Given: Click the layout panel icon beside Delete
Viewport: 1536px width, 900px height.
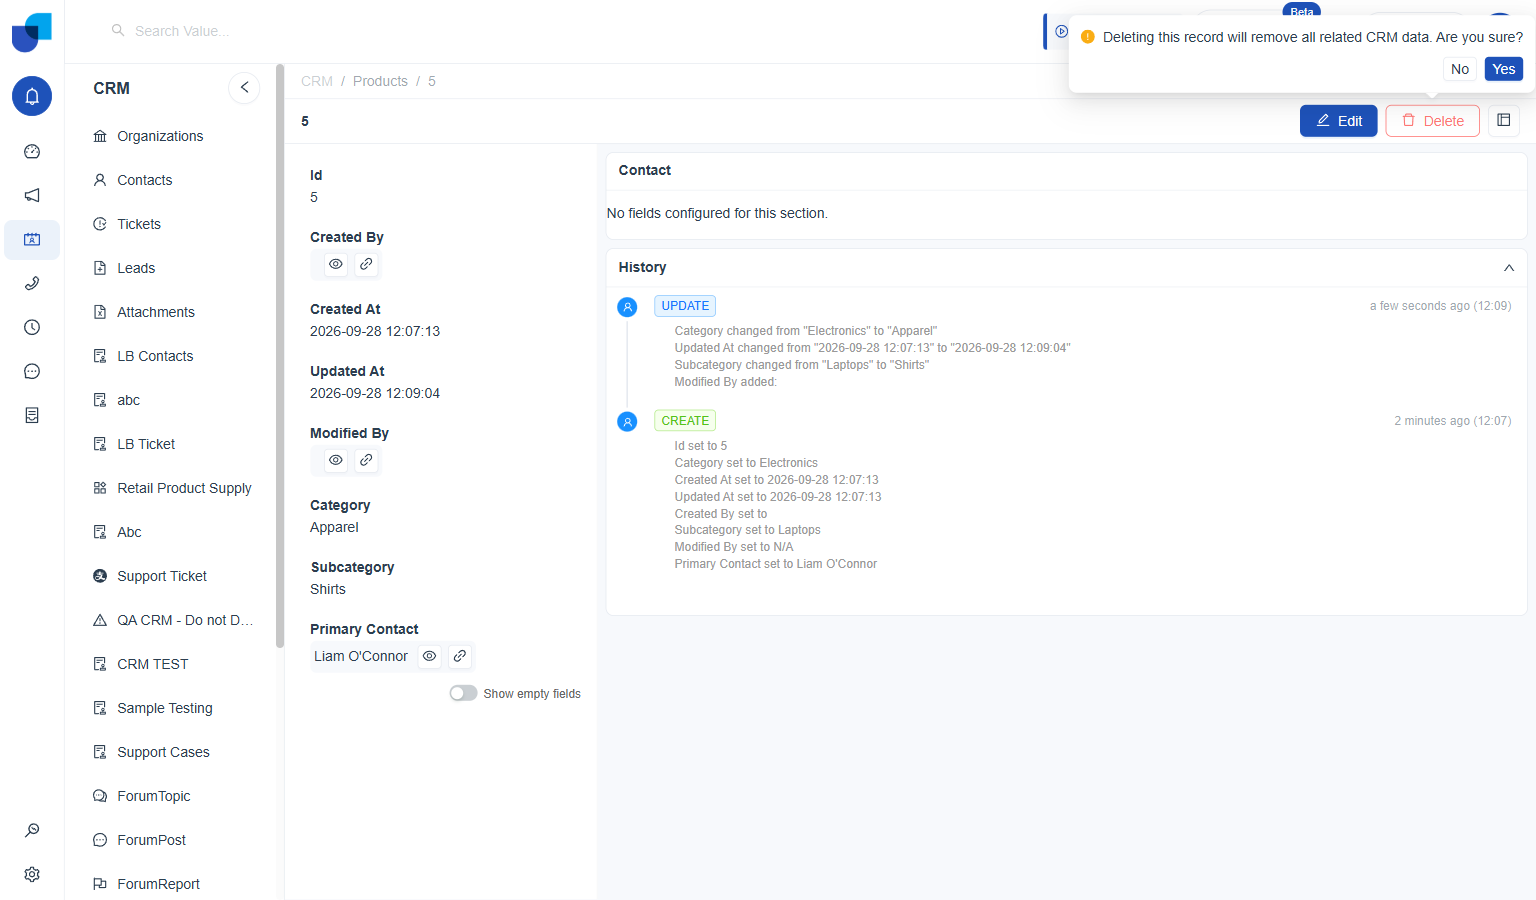Looking at the screenshot, I should [x=1504, y=120].
